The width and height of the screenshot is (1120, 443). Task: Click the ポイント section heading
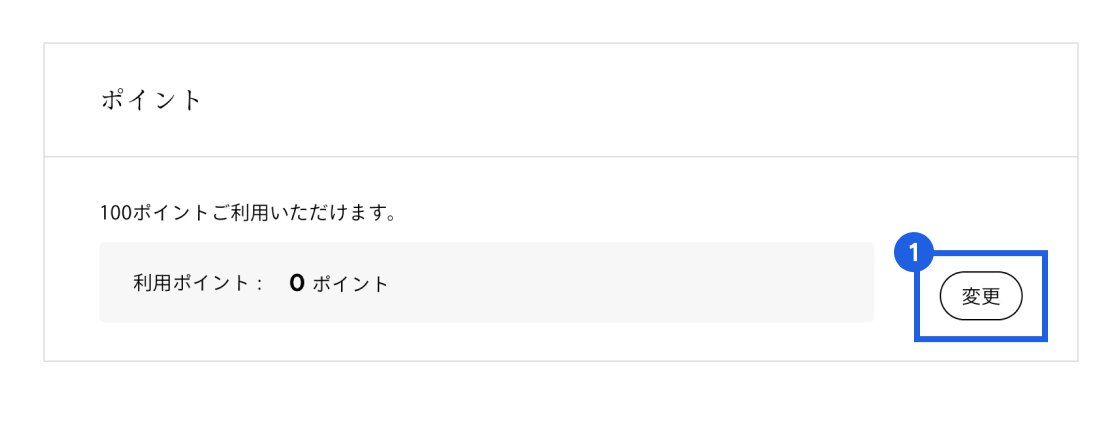pyautogui.click(x=151, y=101)
